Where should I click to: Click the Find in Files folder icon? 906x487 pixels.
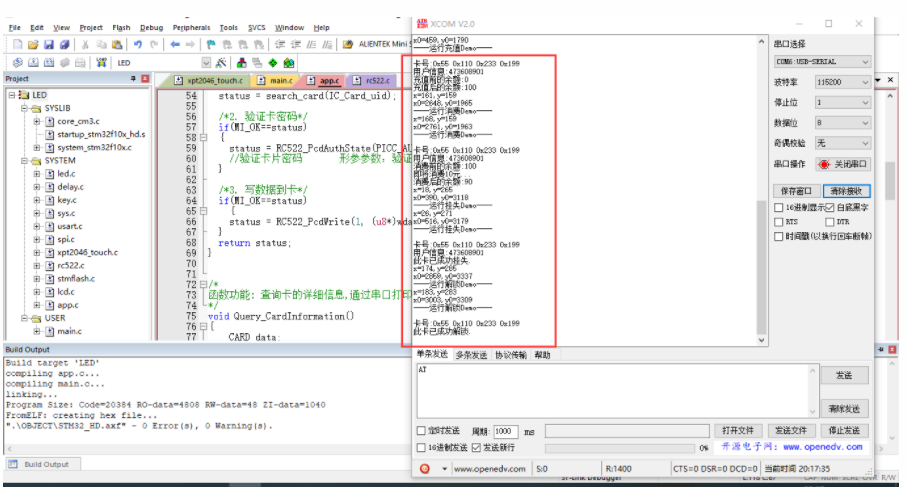[x=347, y=44]
